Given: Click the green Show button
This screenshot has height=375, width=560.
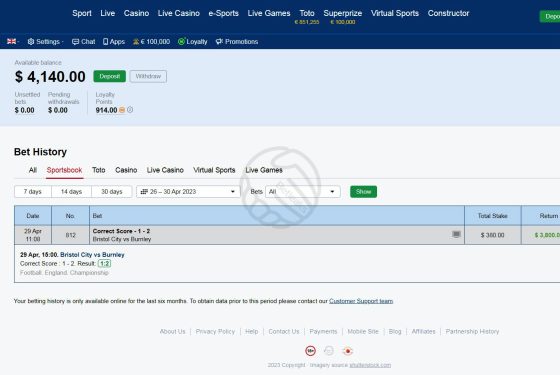Looking at the screenshot, I should (x=363, y=192).
